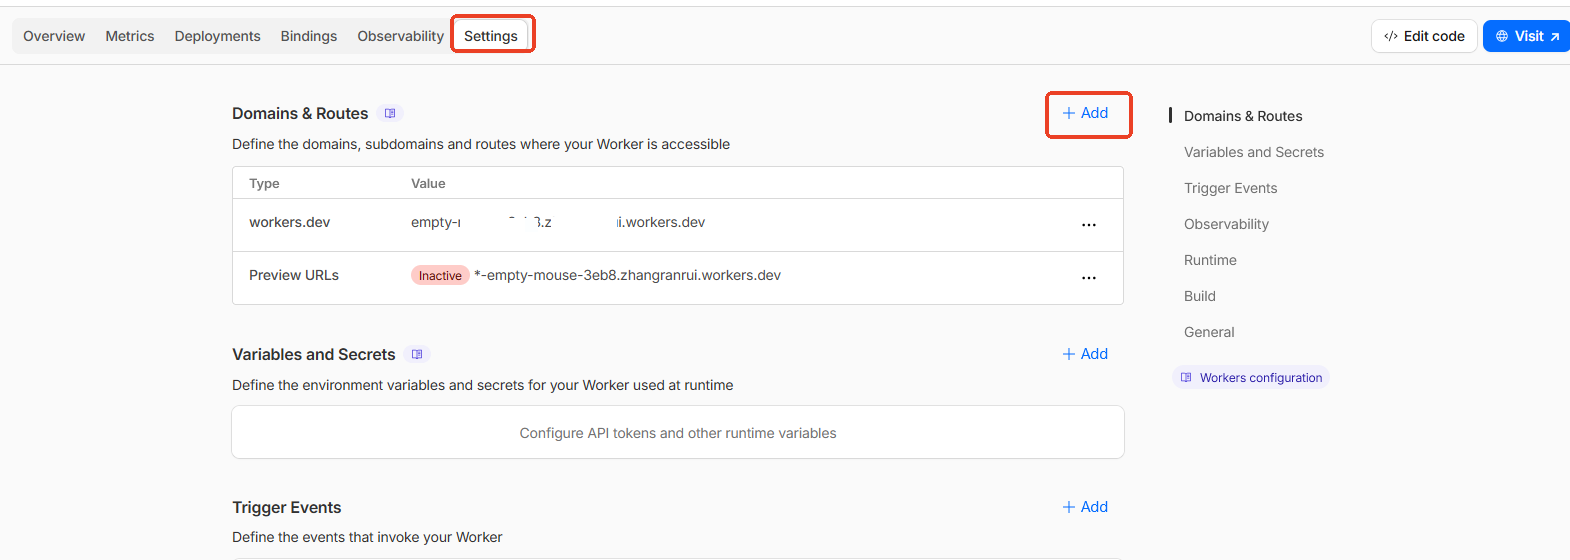Select the Bindings tab
Screen dimensions: 1570x560
(x=308, y=36)
